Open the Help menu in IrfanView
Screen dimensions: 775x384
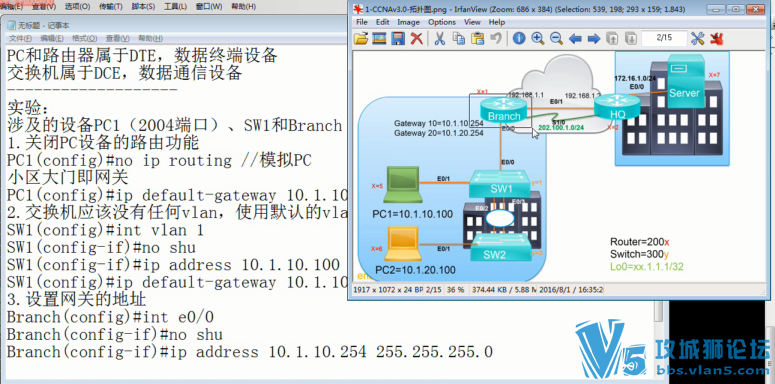(497, 22)
